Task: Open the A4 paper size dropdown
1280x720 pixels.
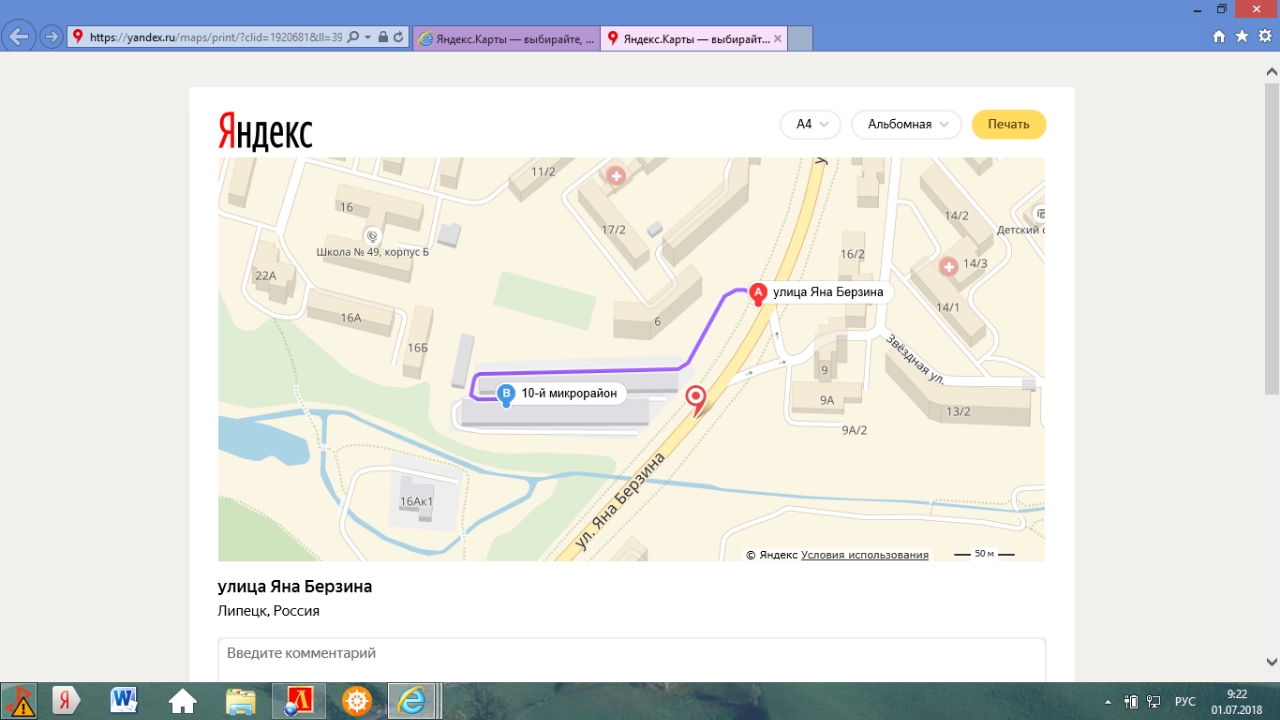Action: [810, 124]
